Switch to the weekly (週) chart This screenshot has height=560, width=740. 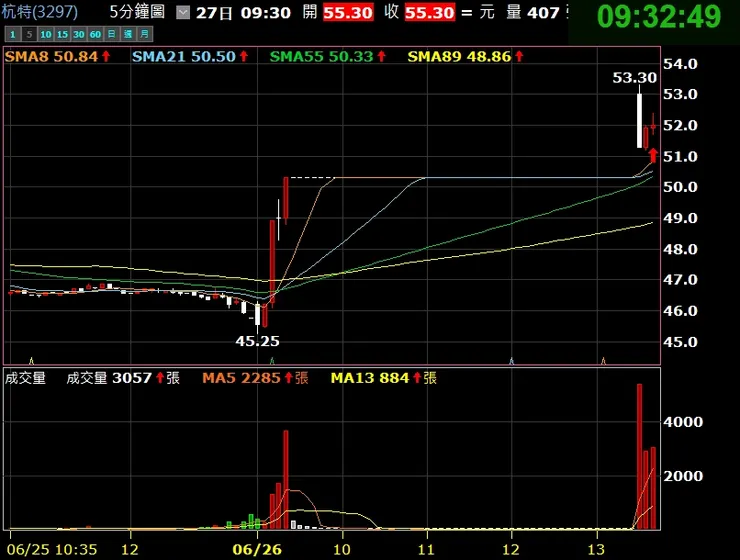(128, 34)
